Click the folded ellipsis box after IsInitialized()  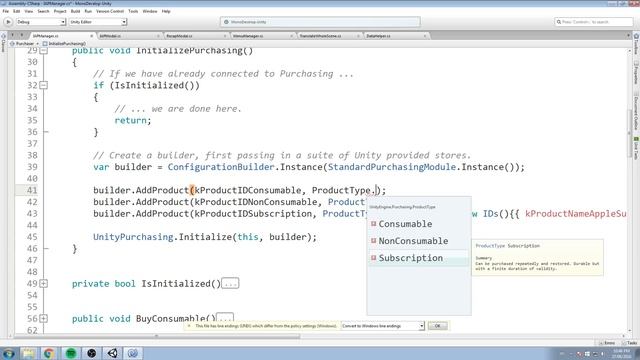230,284
